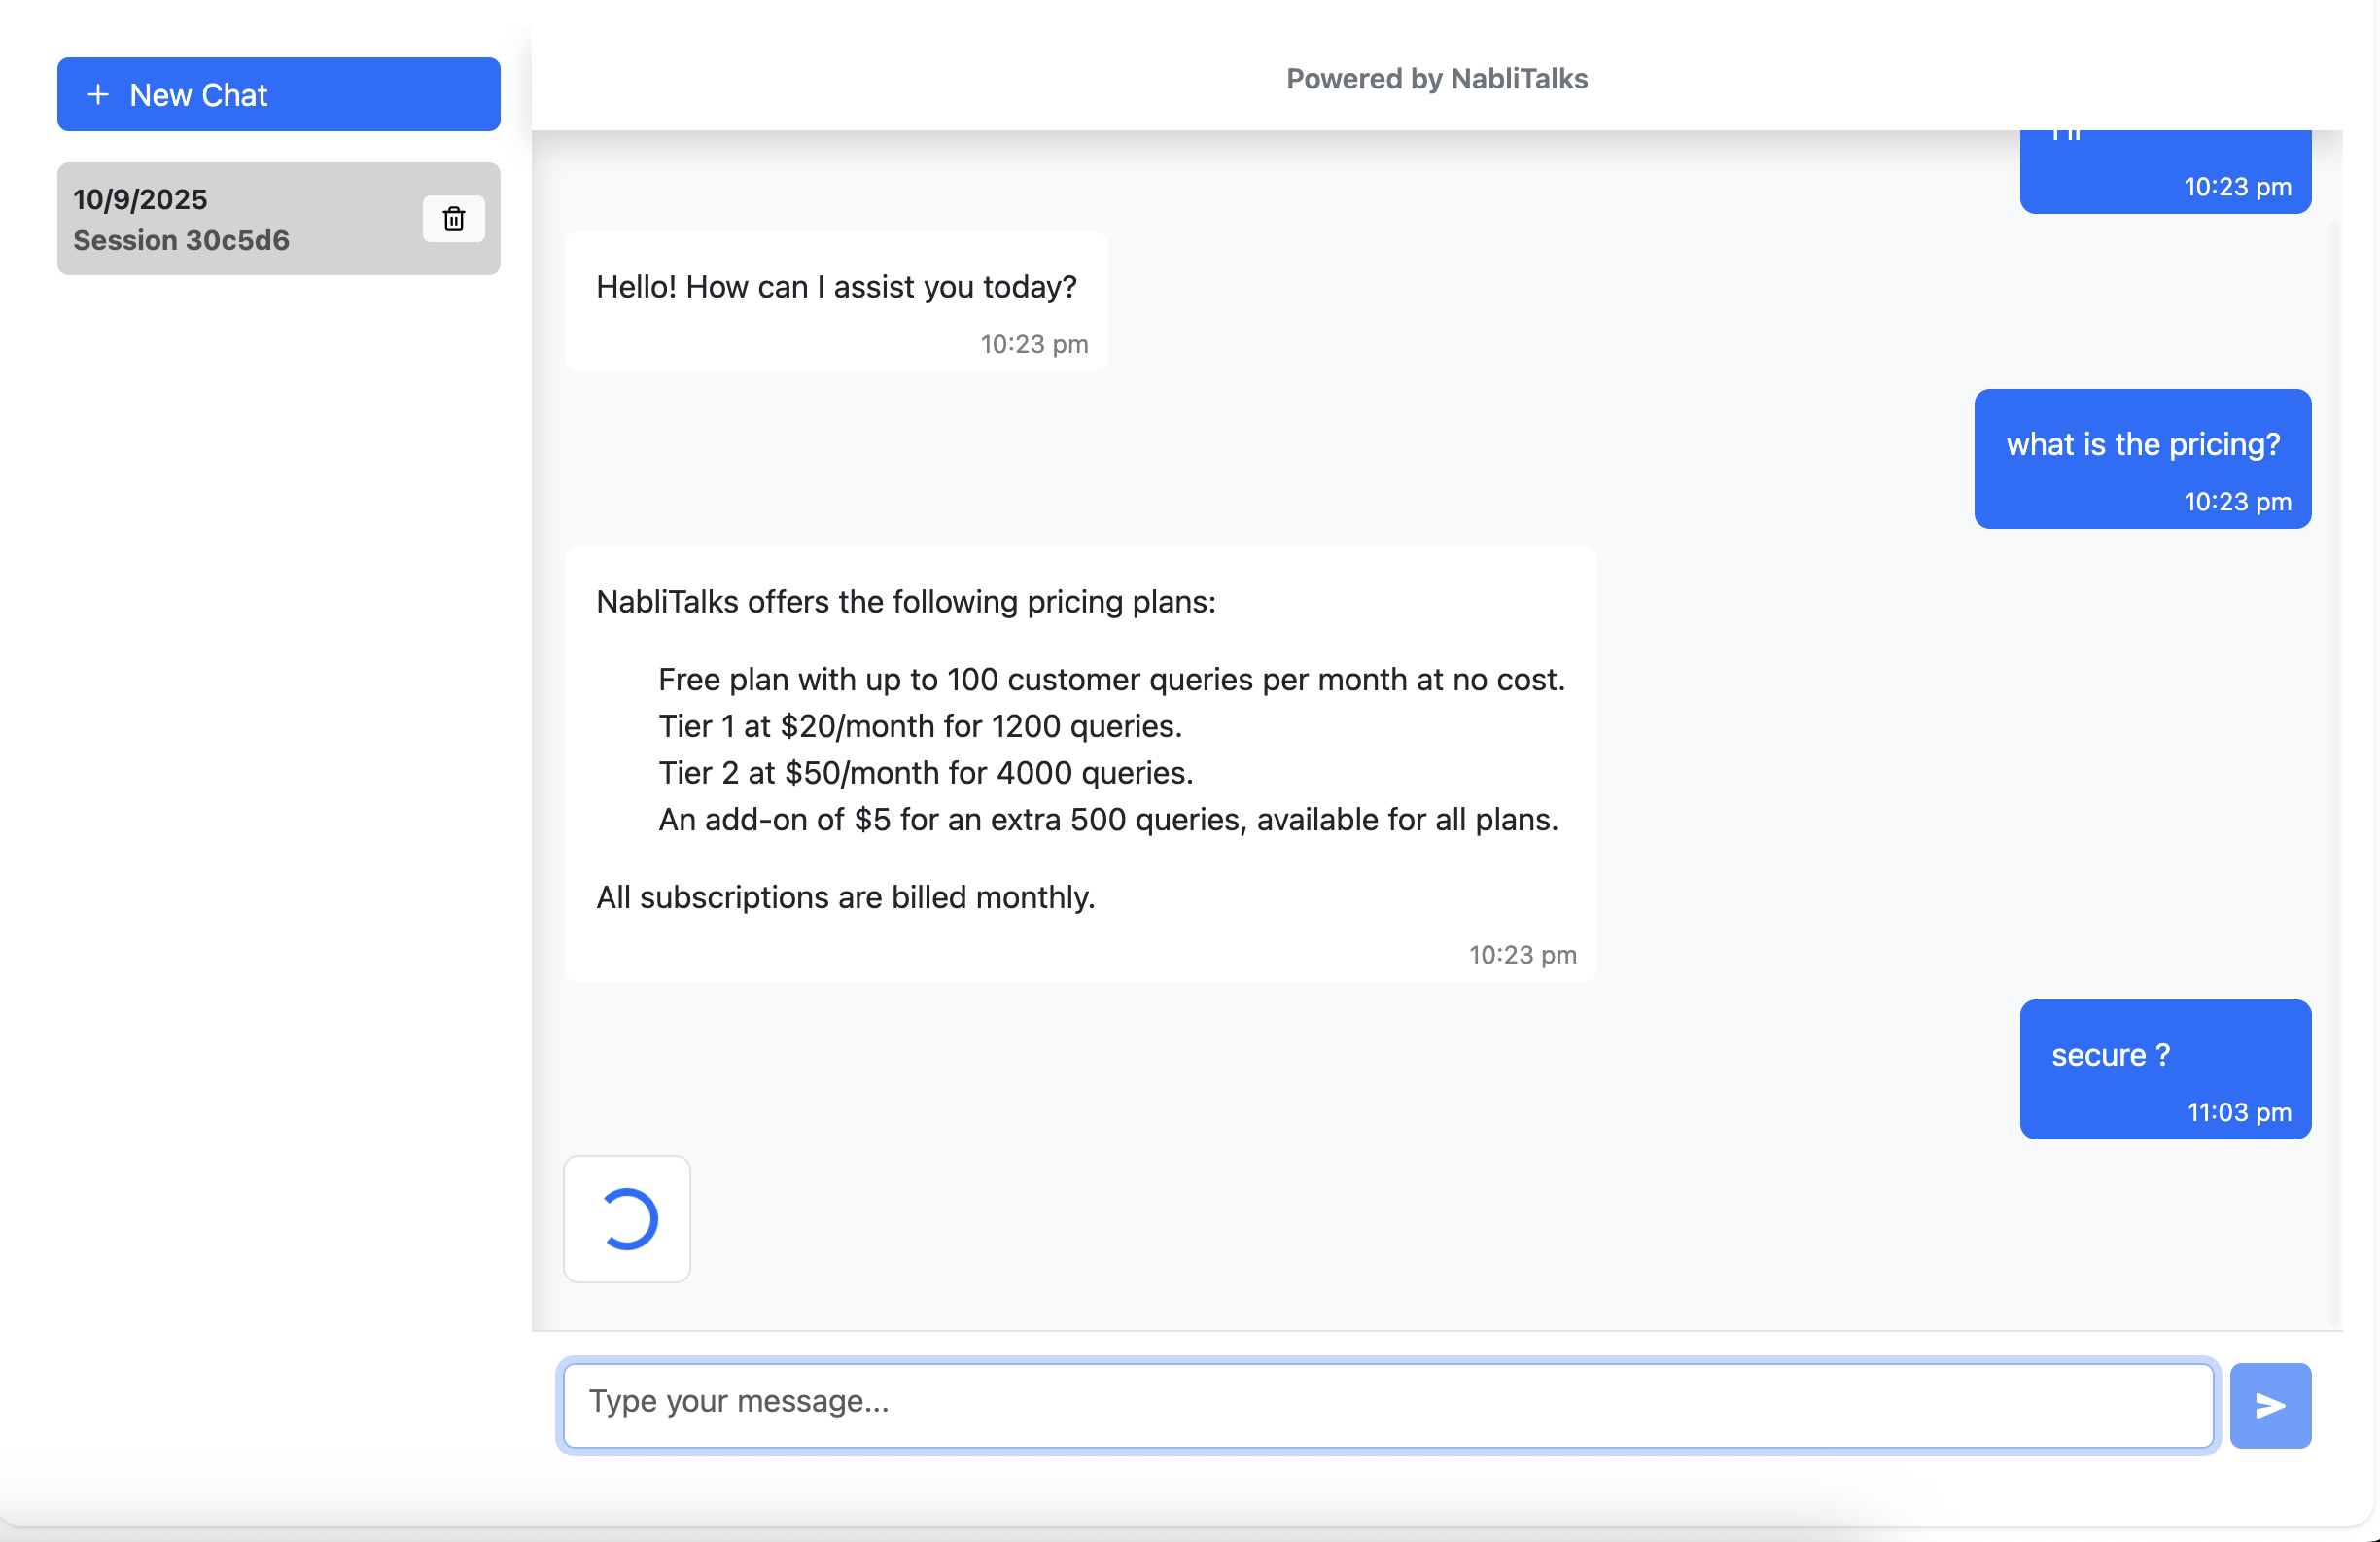Click the loading spinner indicator
Image resolution: width=2380 pixels, height=1542 pixels.
(x=627, y=1219)
